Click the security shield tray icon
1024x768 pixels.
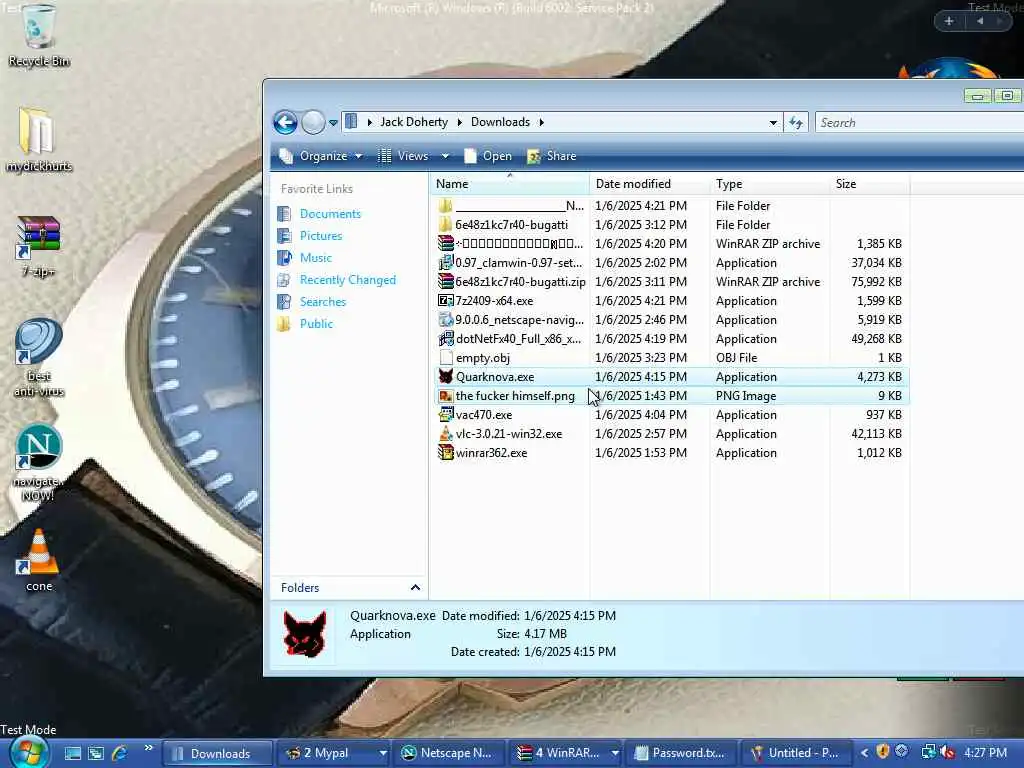(883, 752)
